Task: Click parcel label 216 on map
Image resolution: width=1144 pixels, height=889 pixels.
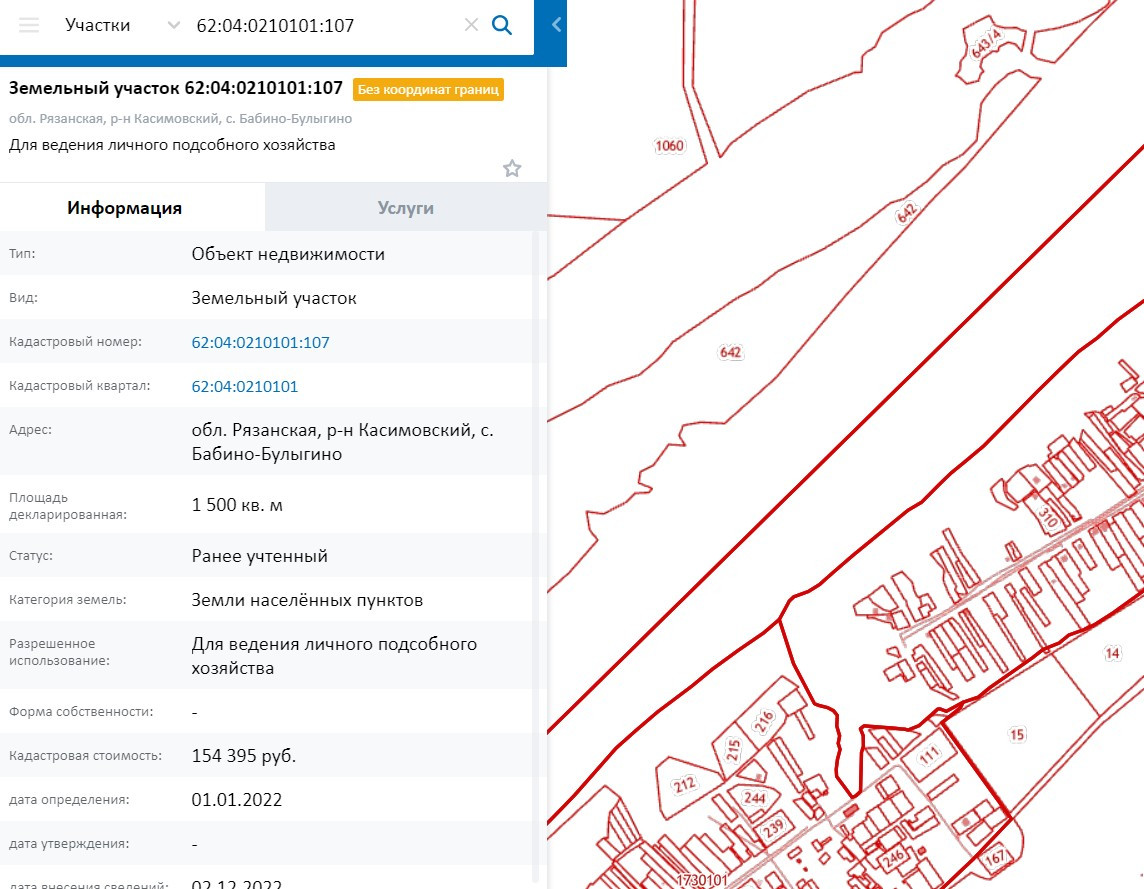Action: point(764,722)
